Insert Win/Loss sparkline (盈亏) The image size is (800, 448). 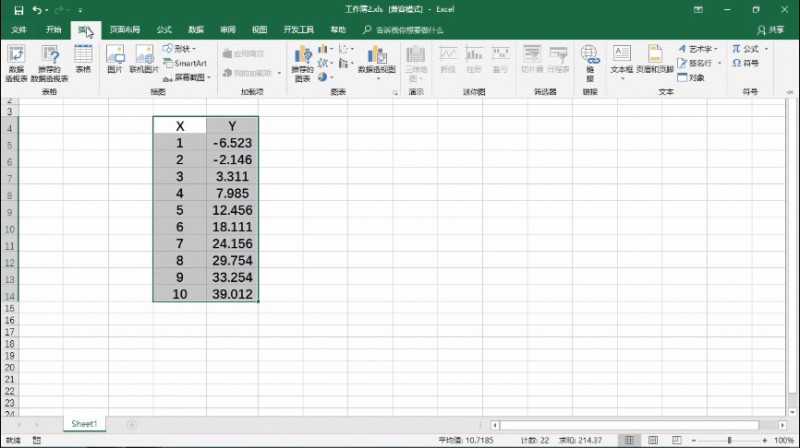pos(500,59)
